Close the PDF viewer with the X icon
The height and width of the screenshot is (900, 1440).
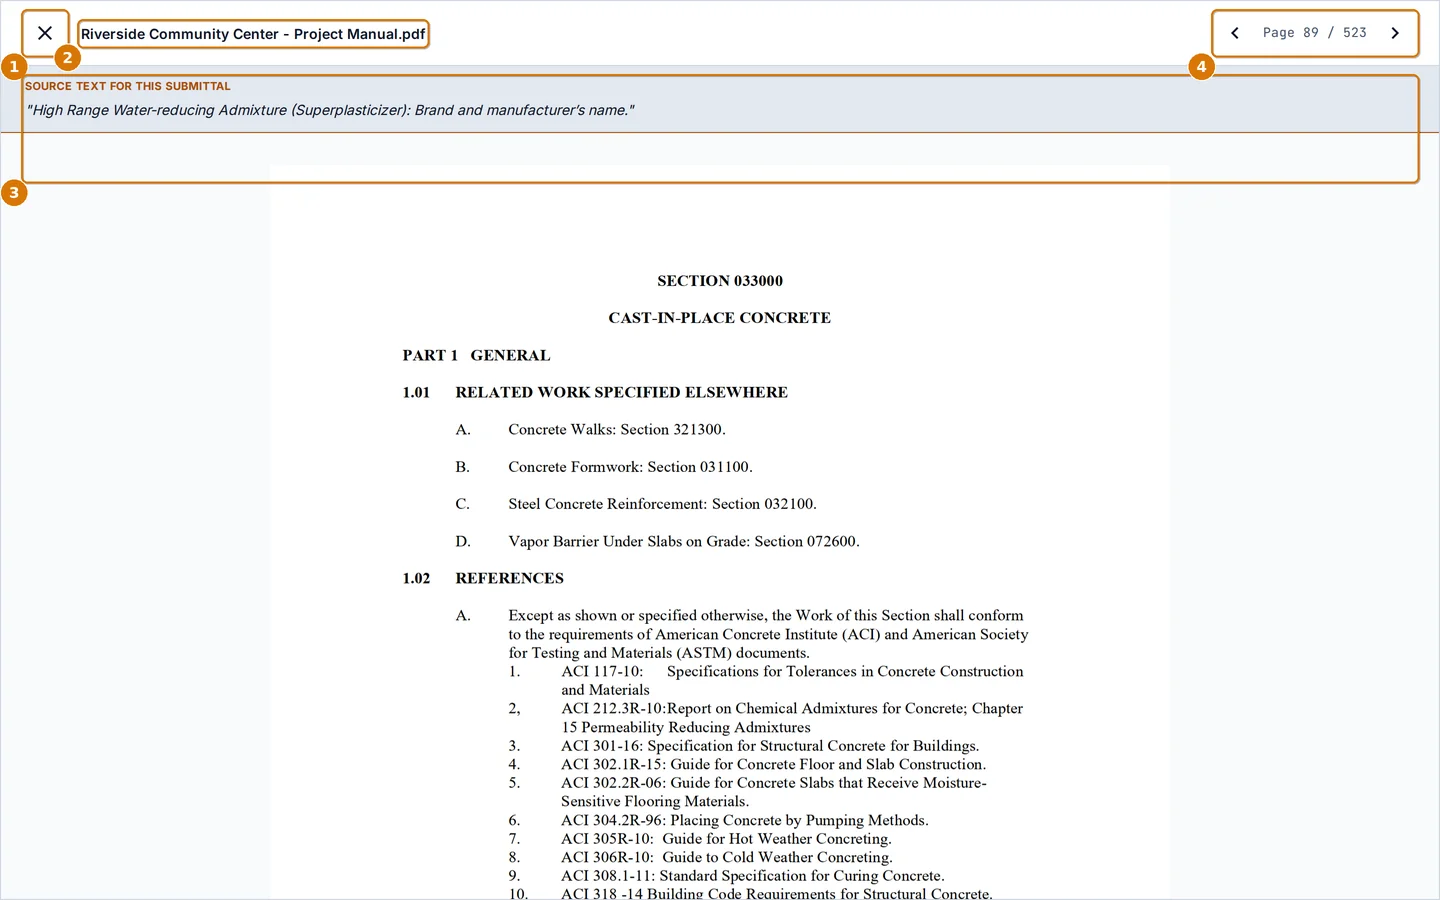tap(45, 33)
